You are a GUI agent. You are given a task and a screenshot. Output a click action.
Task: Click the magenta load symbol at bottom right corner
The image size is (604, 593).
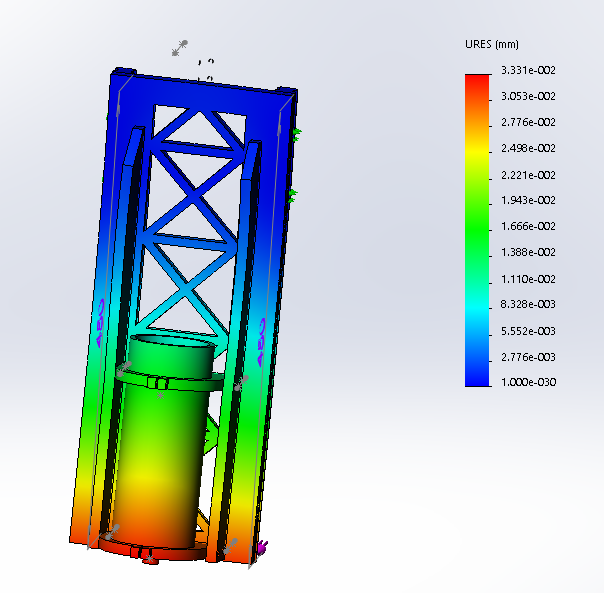pos(263,547)
